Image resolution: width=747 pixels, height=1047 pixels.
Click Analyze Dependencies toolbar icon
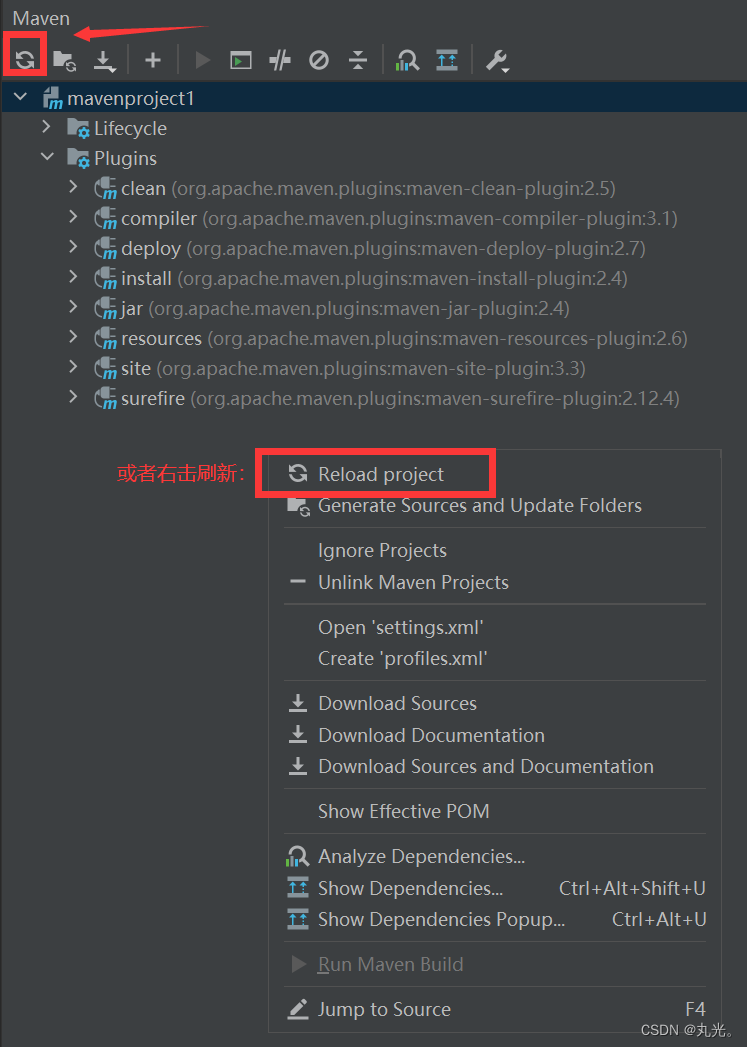[x=407, y=61]
